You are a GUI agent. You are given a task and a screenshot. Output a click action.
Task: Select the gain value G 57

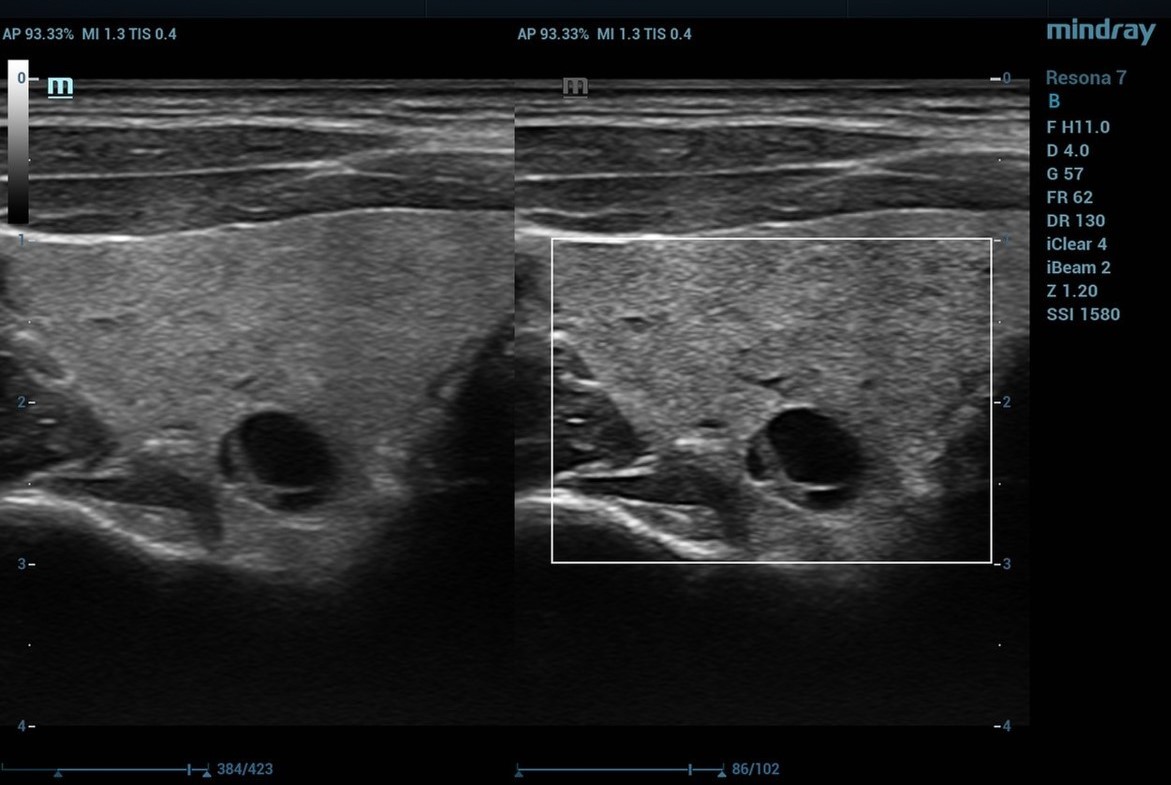pos(1064,173)
